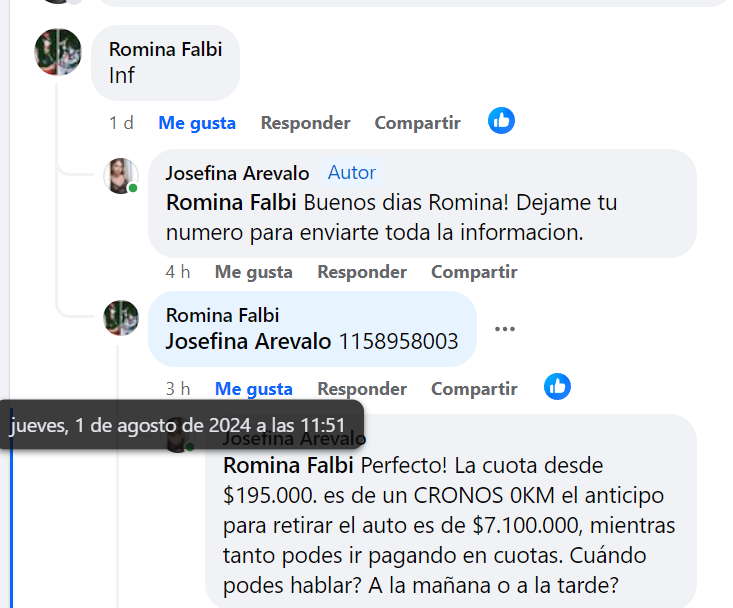Image resolution: width=733 pixels, height=608 pixels.
Task: Click the like reaction icon beside the phone number reply
Action: click(557, 387)
